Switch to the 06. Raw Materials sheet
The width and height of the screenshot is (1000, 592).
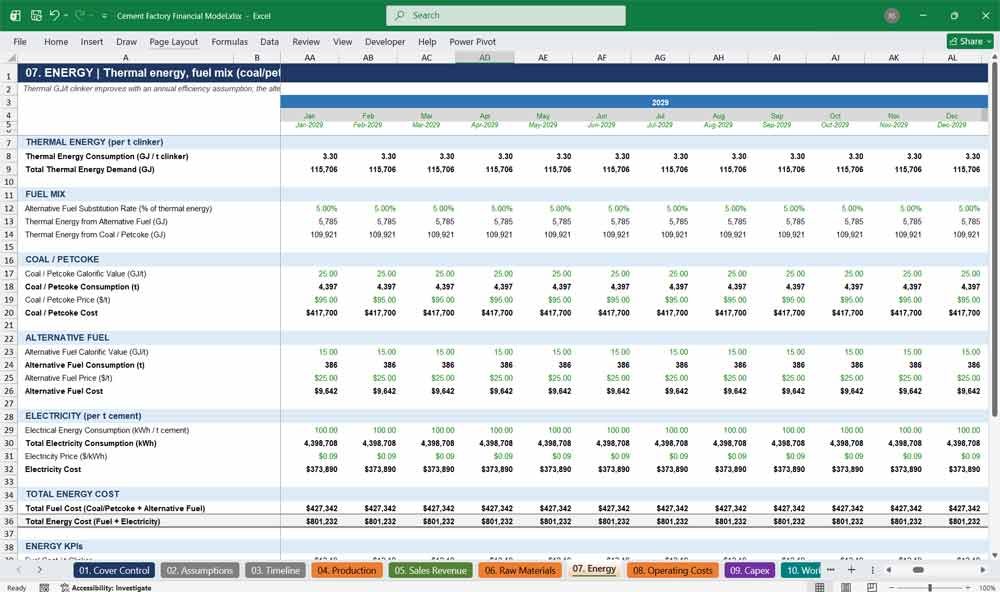click(x=520, y=570)
